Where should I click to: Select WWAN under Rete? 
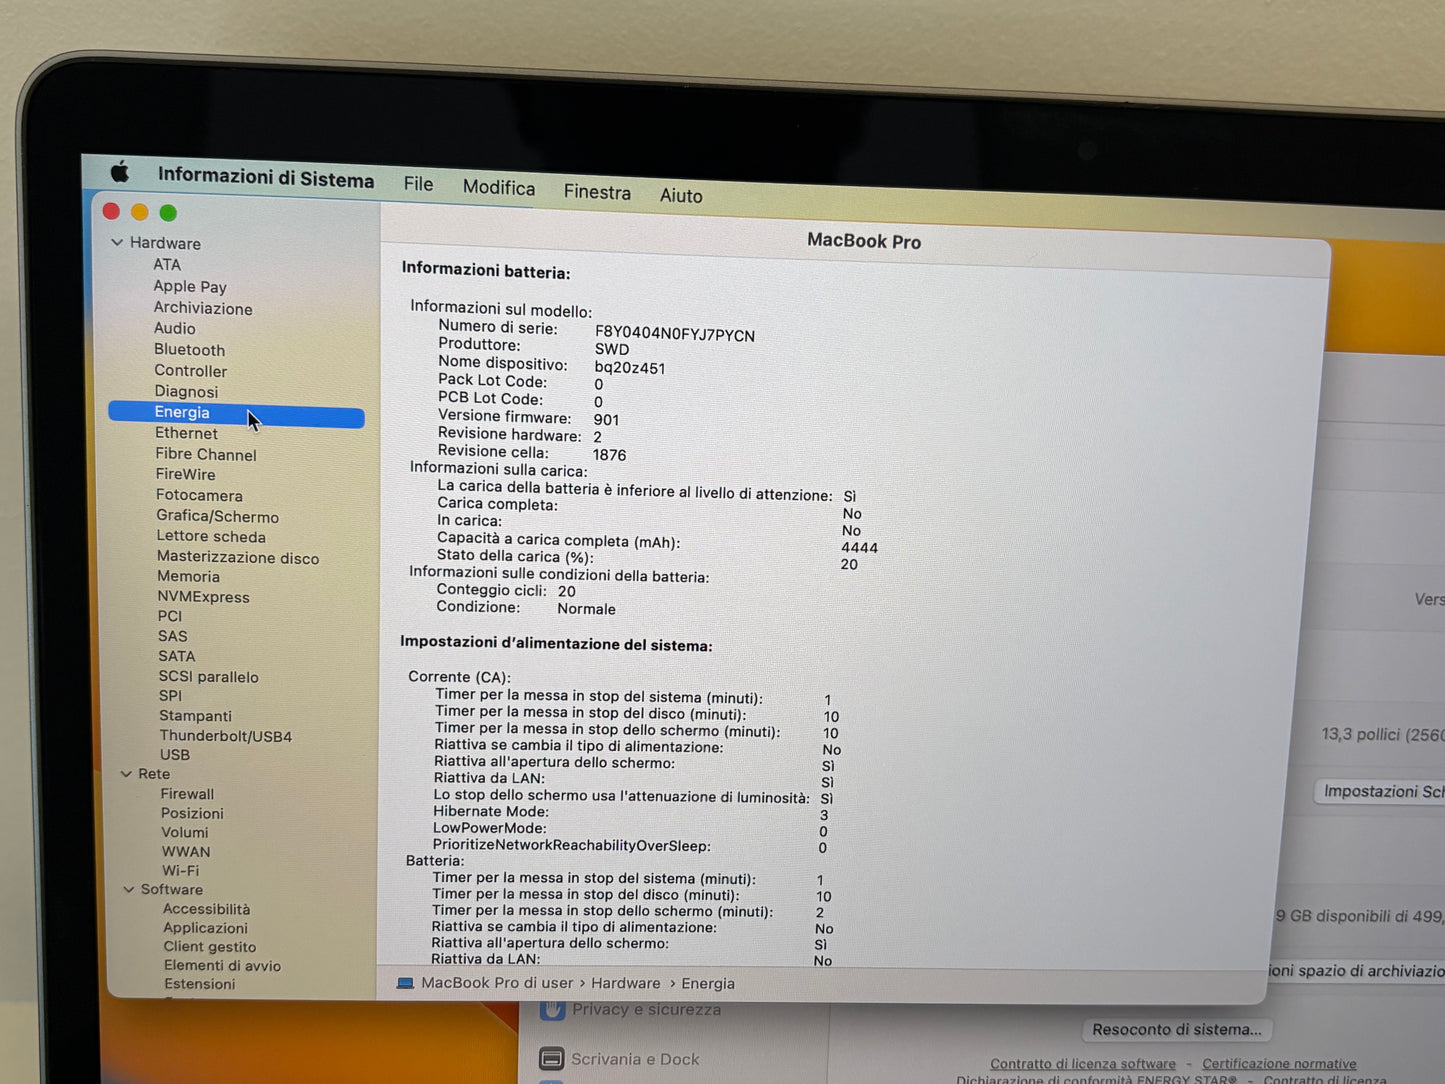[186, 852]
